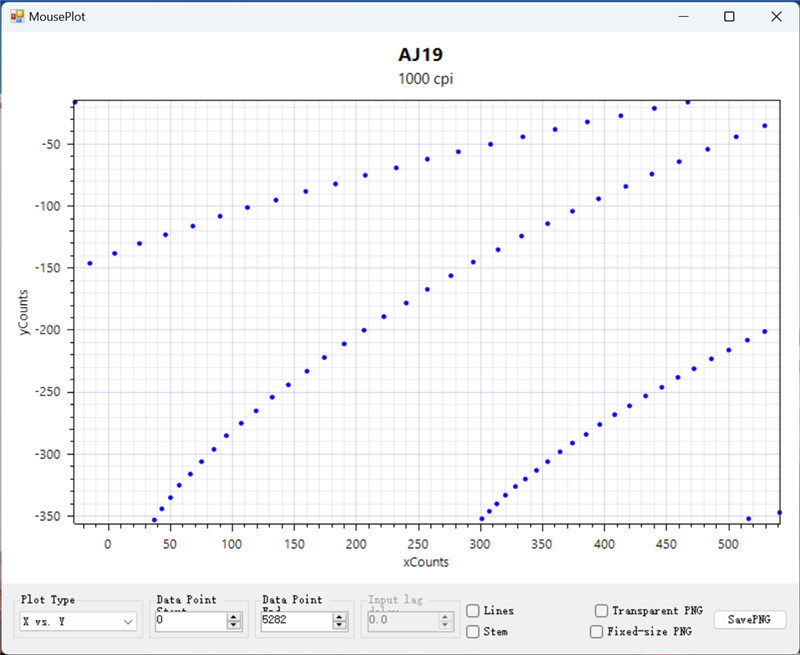Decrease Data Point End with down arrow
This screenshot has height=655, width=800.
(339, 625)
